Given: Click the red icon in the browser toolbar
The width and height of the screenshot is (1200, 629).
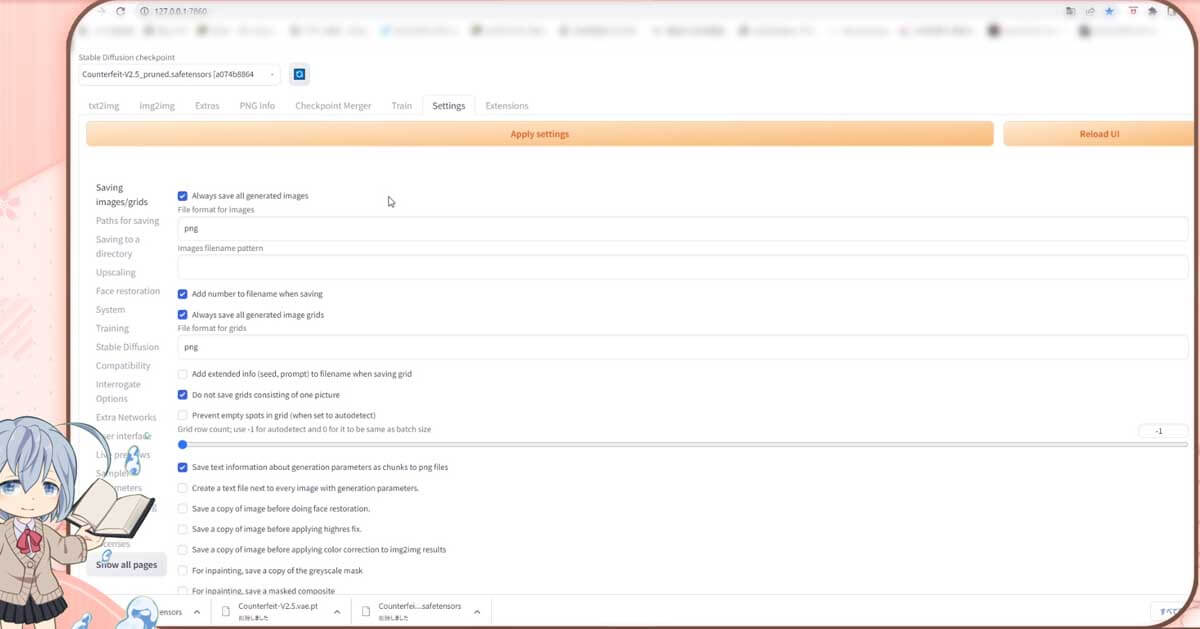Looking at the screenshot, I should pyautogui.click(x=1133, y=11).
